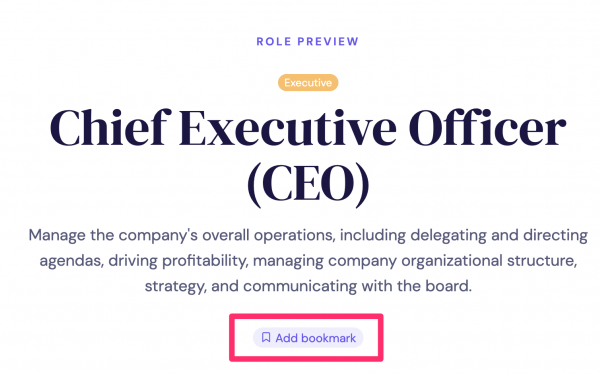600x374 pixels.
Task: Add a bookmark for this role
Action: tap(308, 338)
